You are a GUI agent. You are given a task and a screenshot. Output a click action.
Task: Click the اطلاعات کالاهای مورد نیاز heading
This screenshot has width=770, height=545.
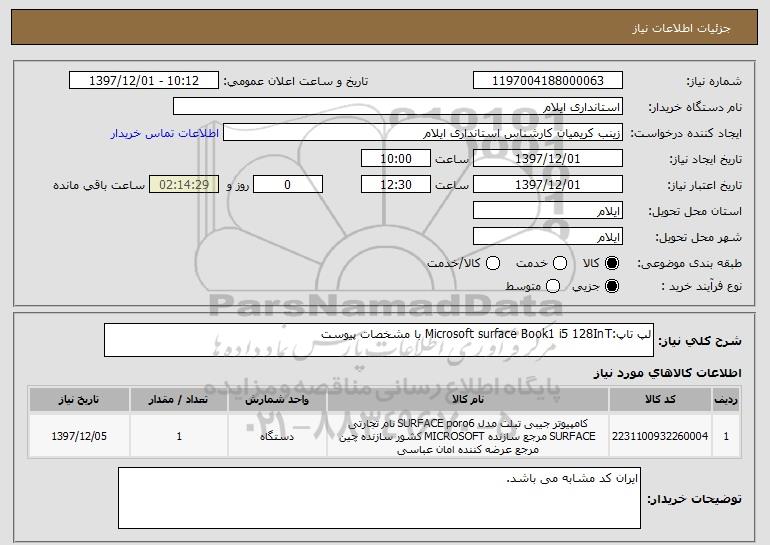point(667,373)
